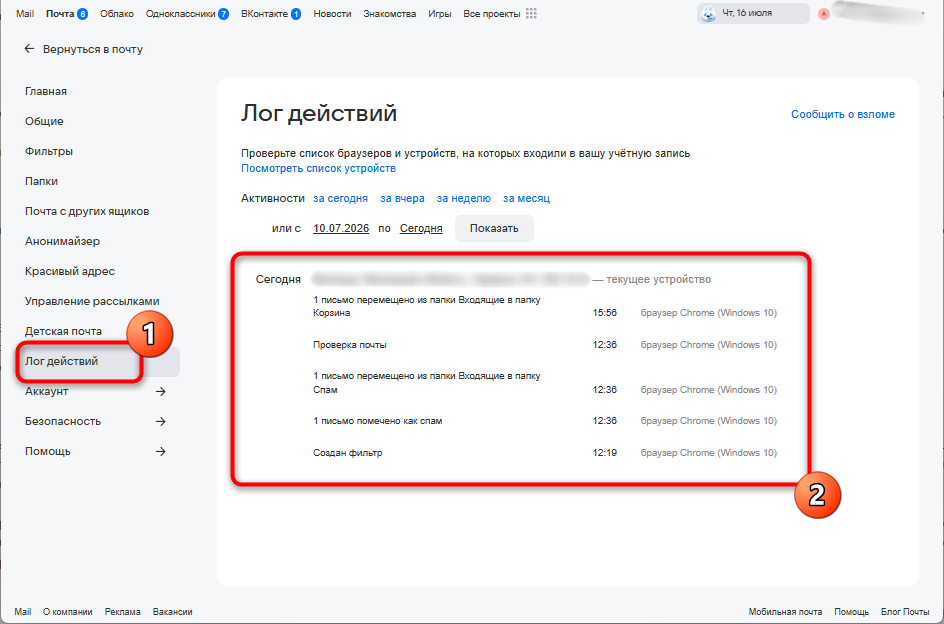944x624 pixels.
Task: Open the Детская почта section
Action: pos(63,331)
